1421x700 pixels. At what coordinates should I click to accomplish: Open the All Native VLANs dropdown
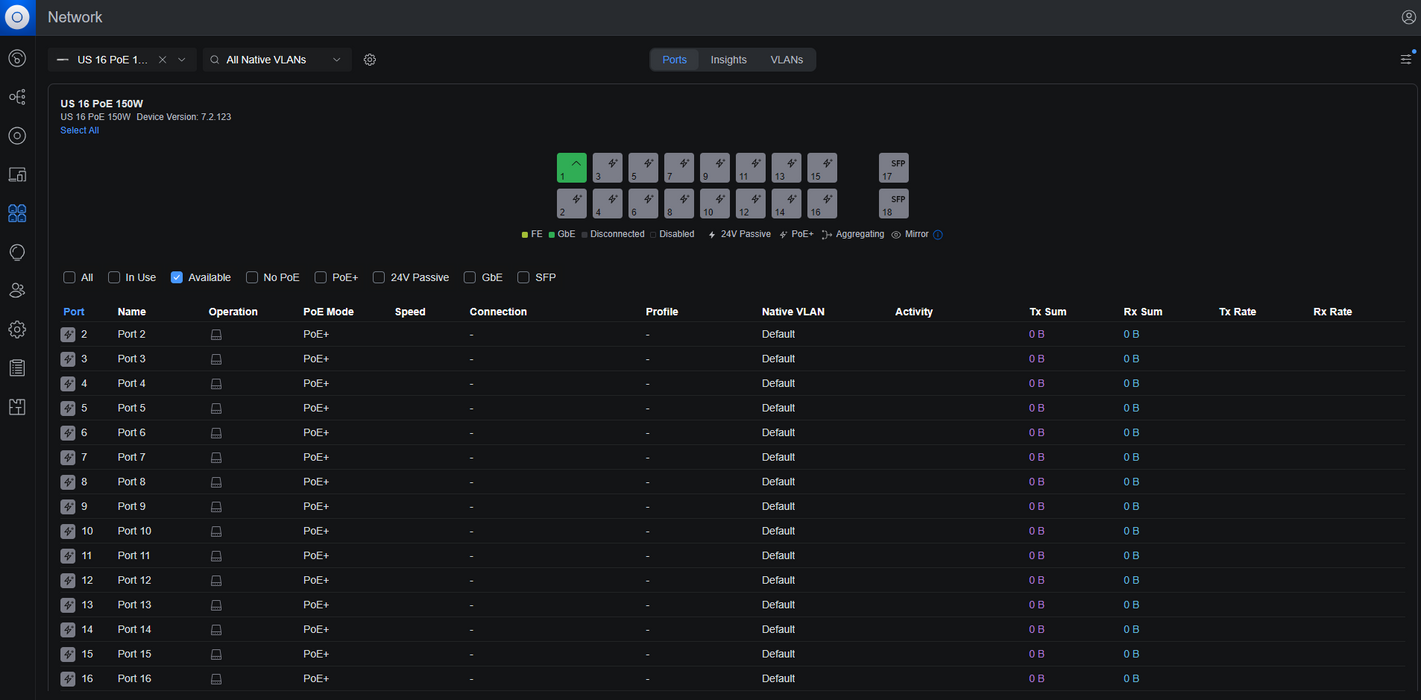pos(277,60)
